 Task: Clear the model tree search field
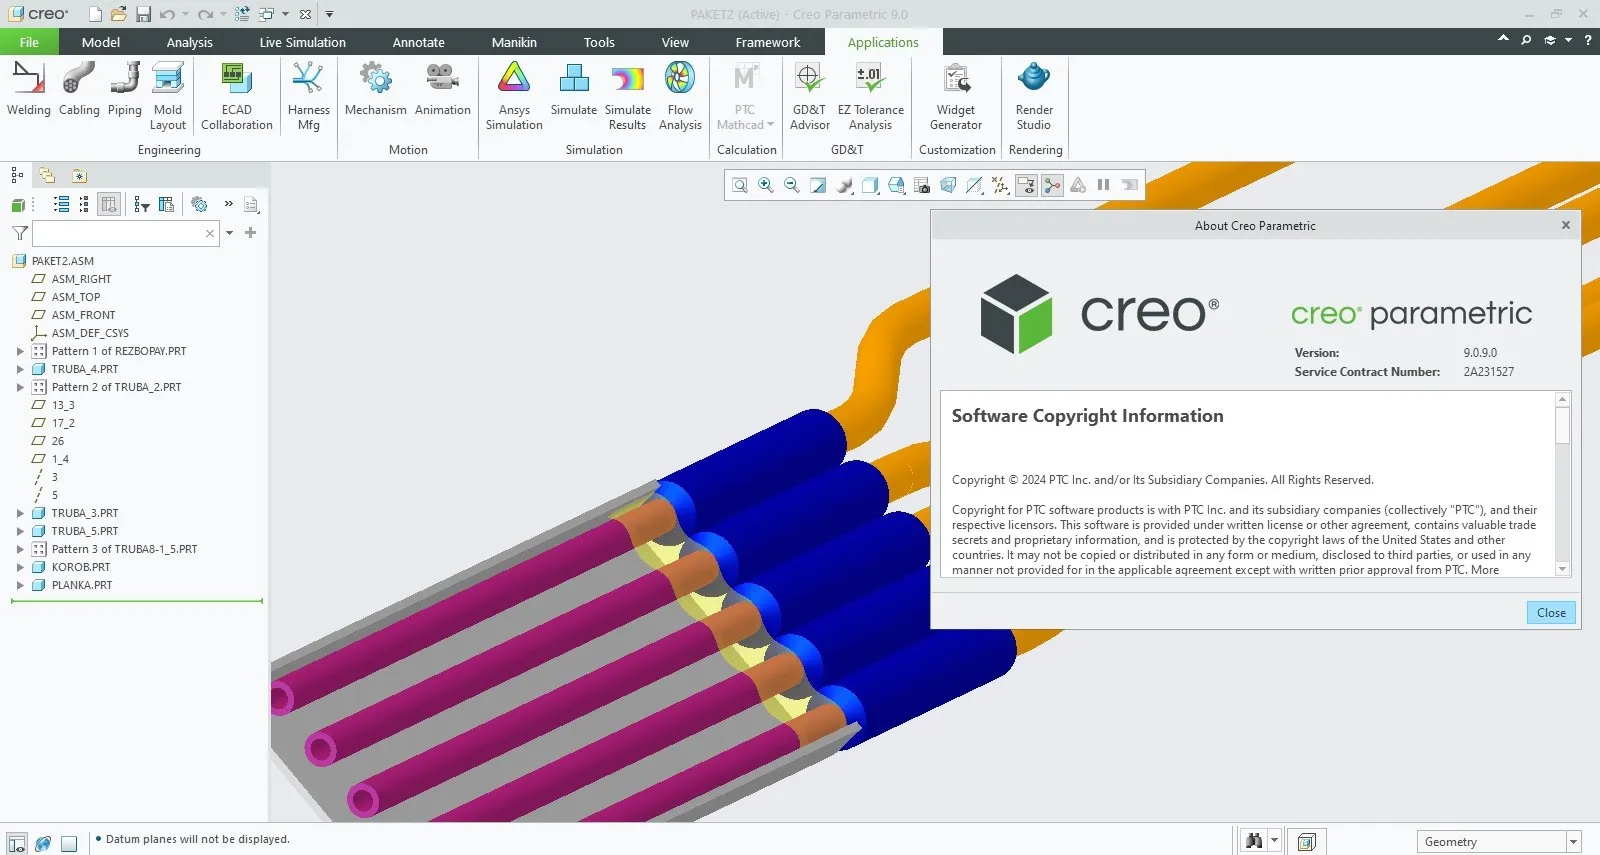(x=210, y=233)
